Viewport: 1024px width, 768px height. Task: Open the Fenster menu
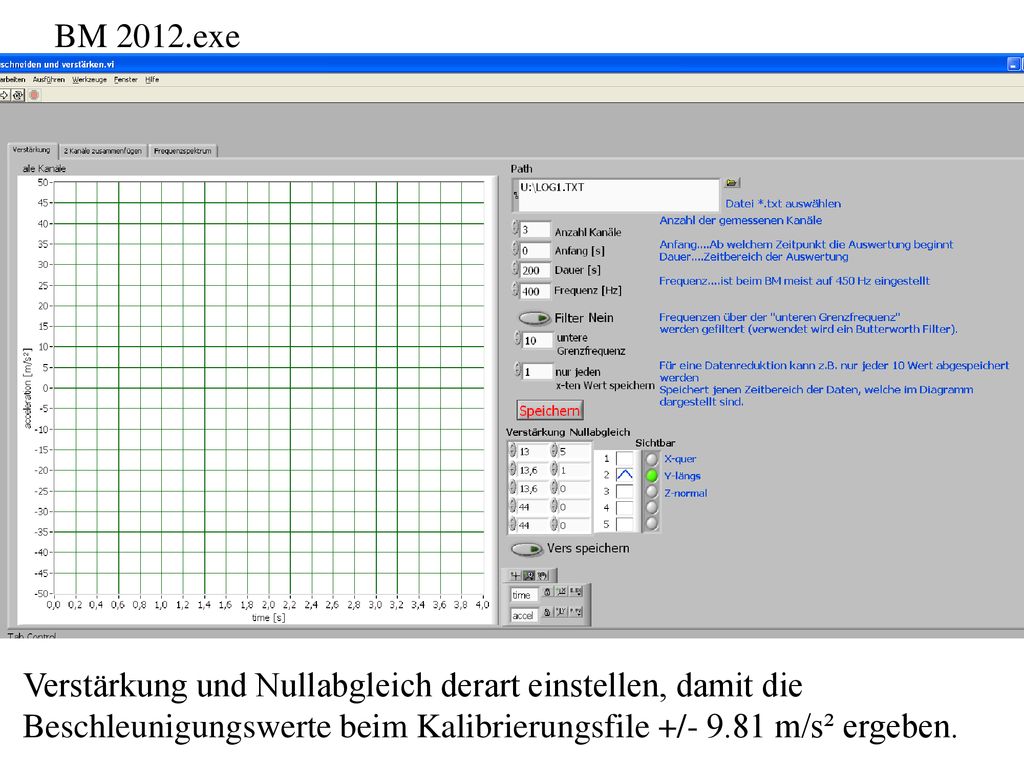point(126,80)
